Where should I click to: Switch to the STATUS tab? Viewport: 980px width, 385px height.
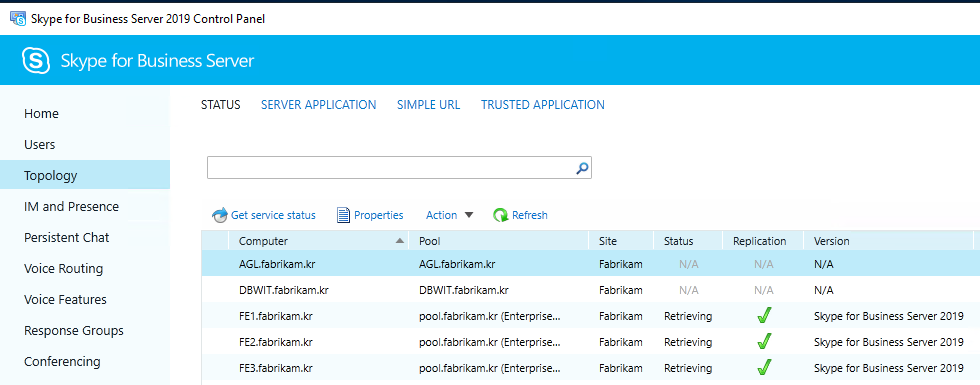coord(221,105)
